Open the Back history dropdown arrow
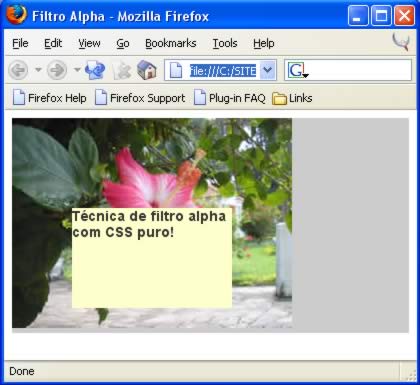 click(38, 70)
